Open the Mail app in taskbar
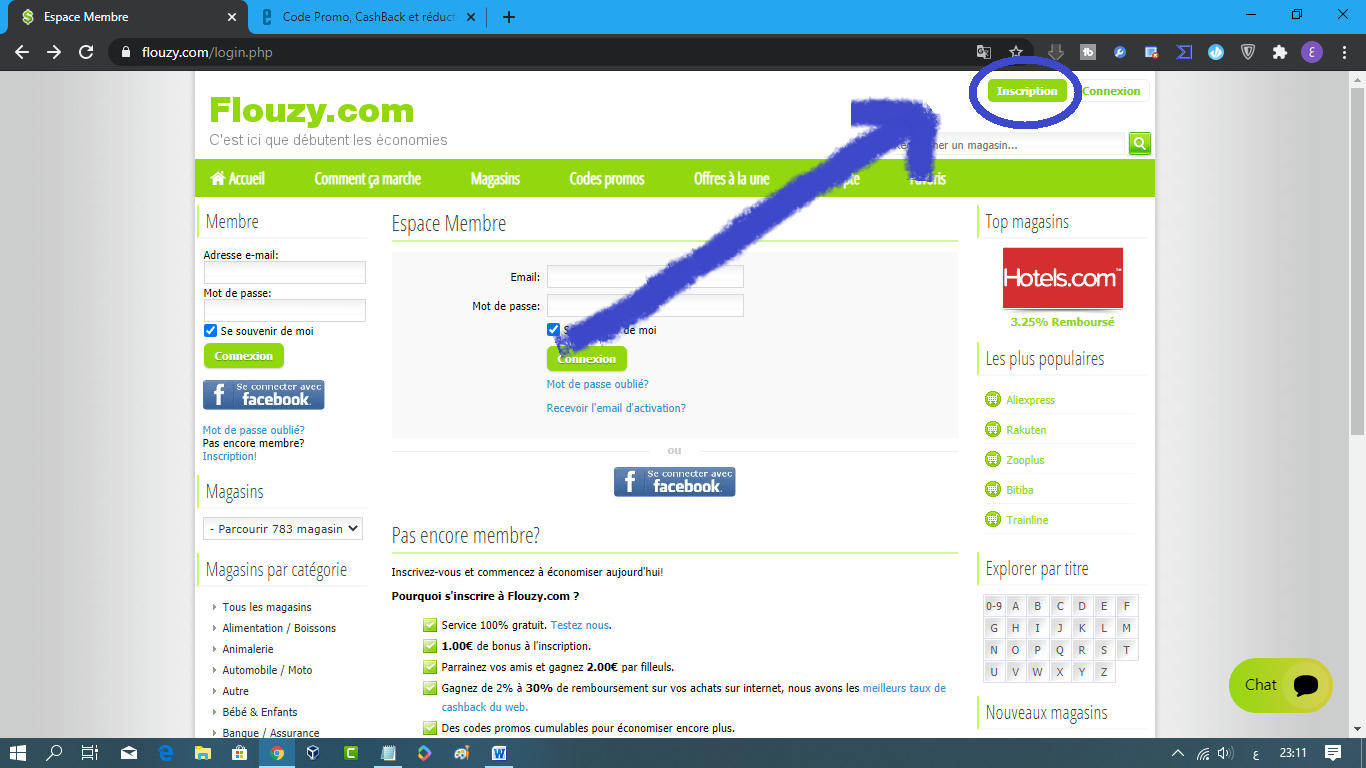 point(129,753)
